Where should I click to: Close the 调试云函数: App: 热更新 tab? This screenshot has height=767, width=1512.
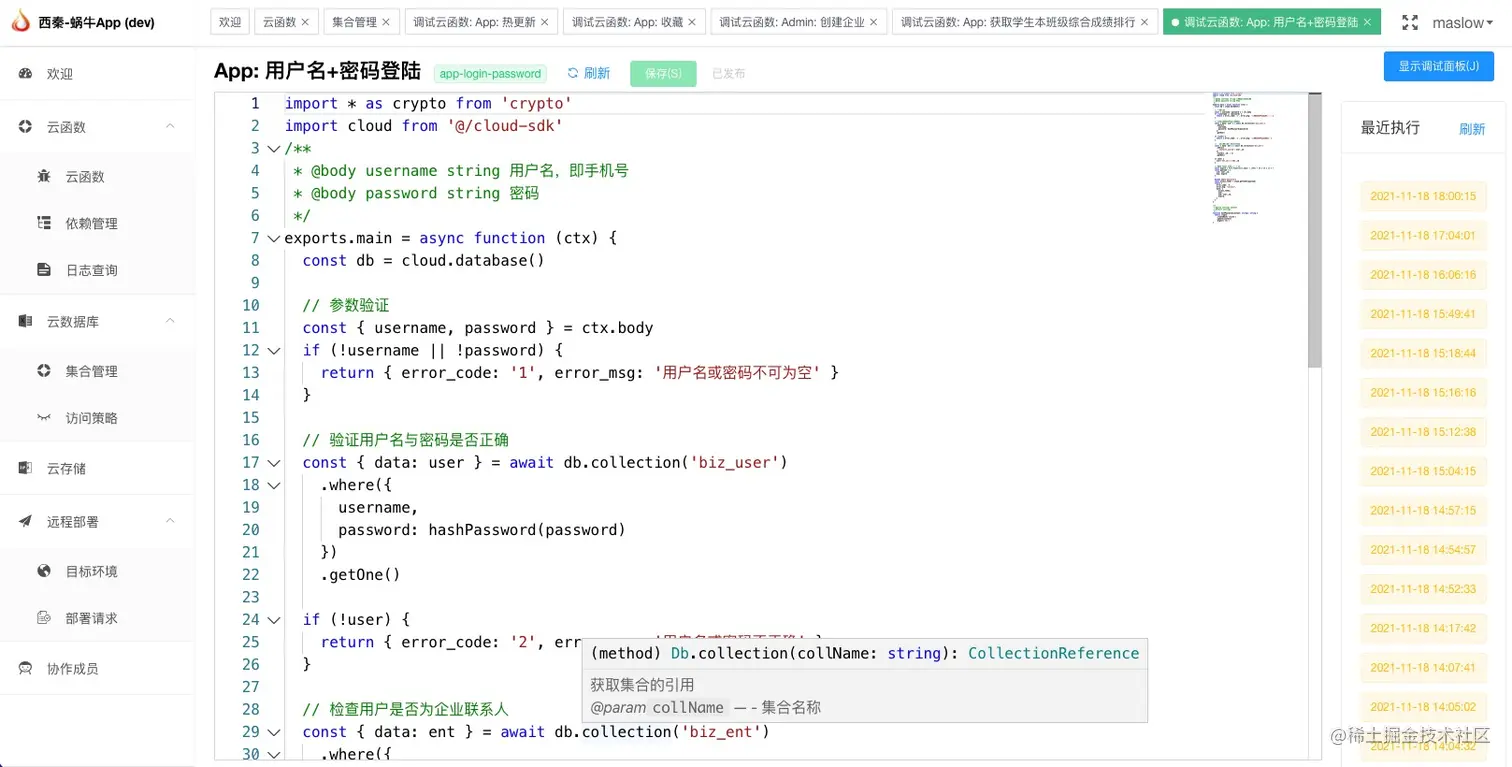click(x=545, y=21)
